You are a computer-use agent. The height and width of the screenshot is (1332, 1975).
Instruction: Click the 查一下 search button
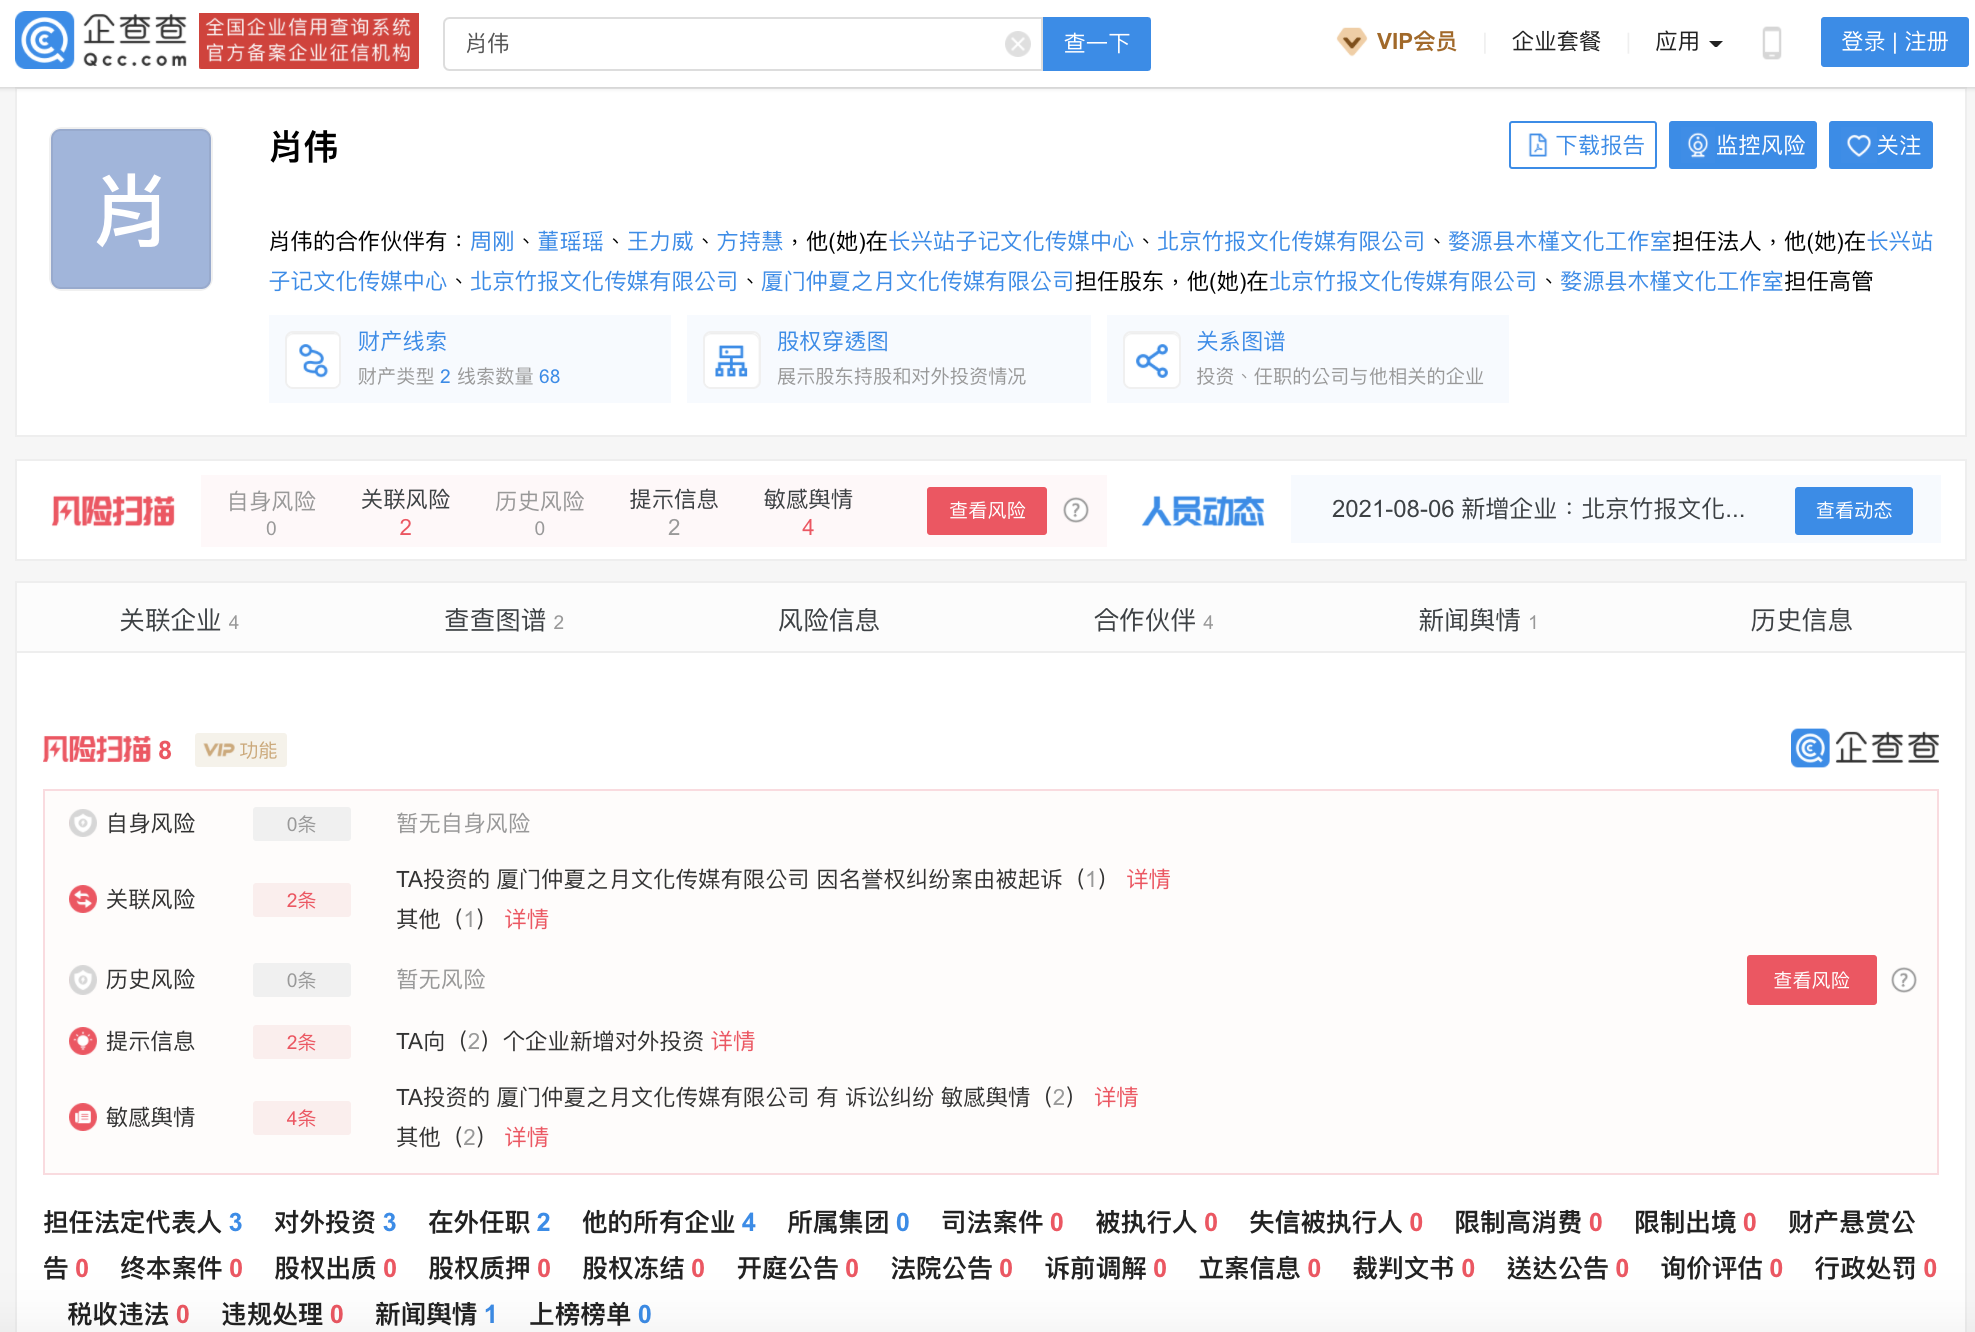click(1096, 44)
